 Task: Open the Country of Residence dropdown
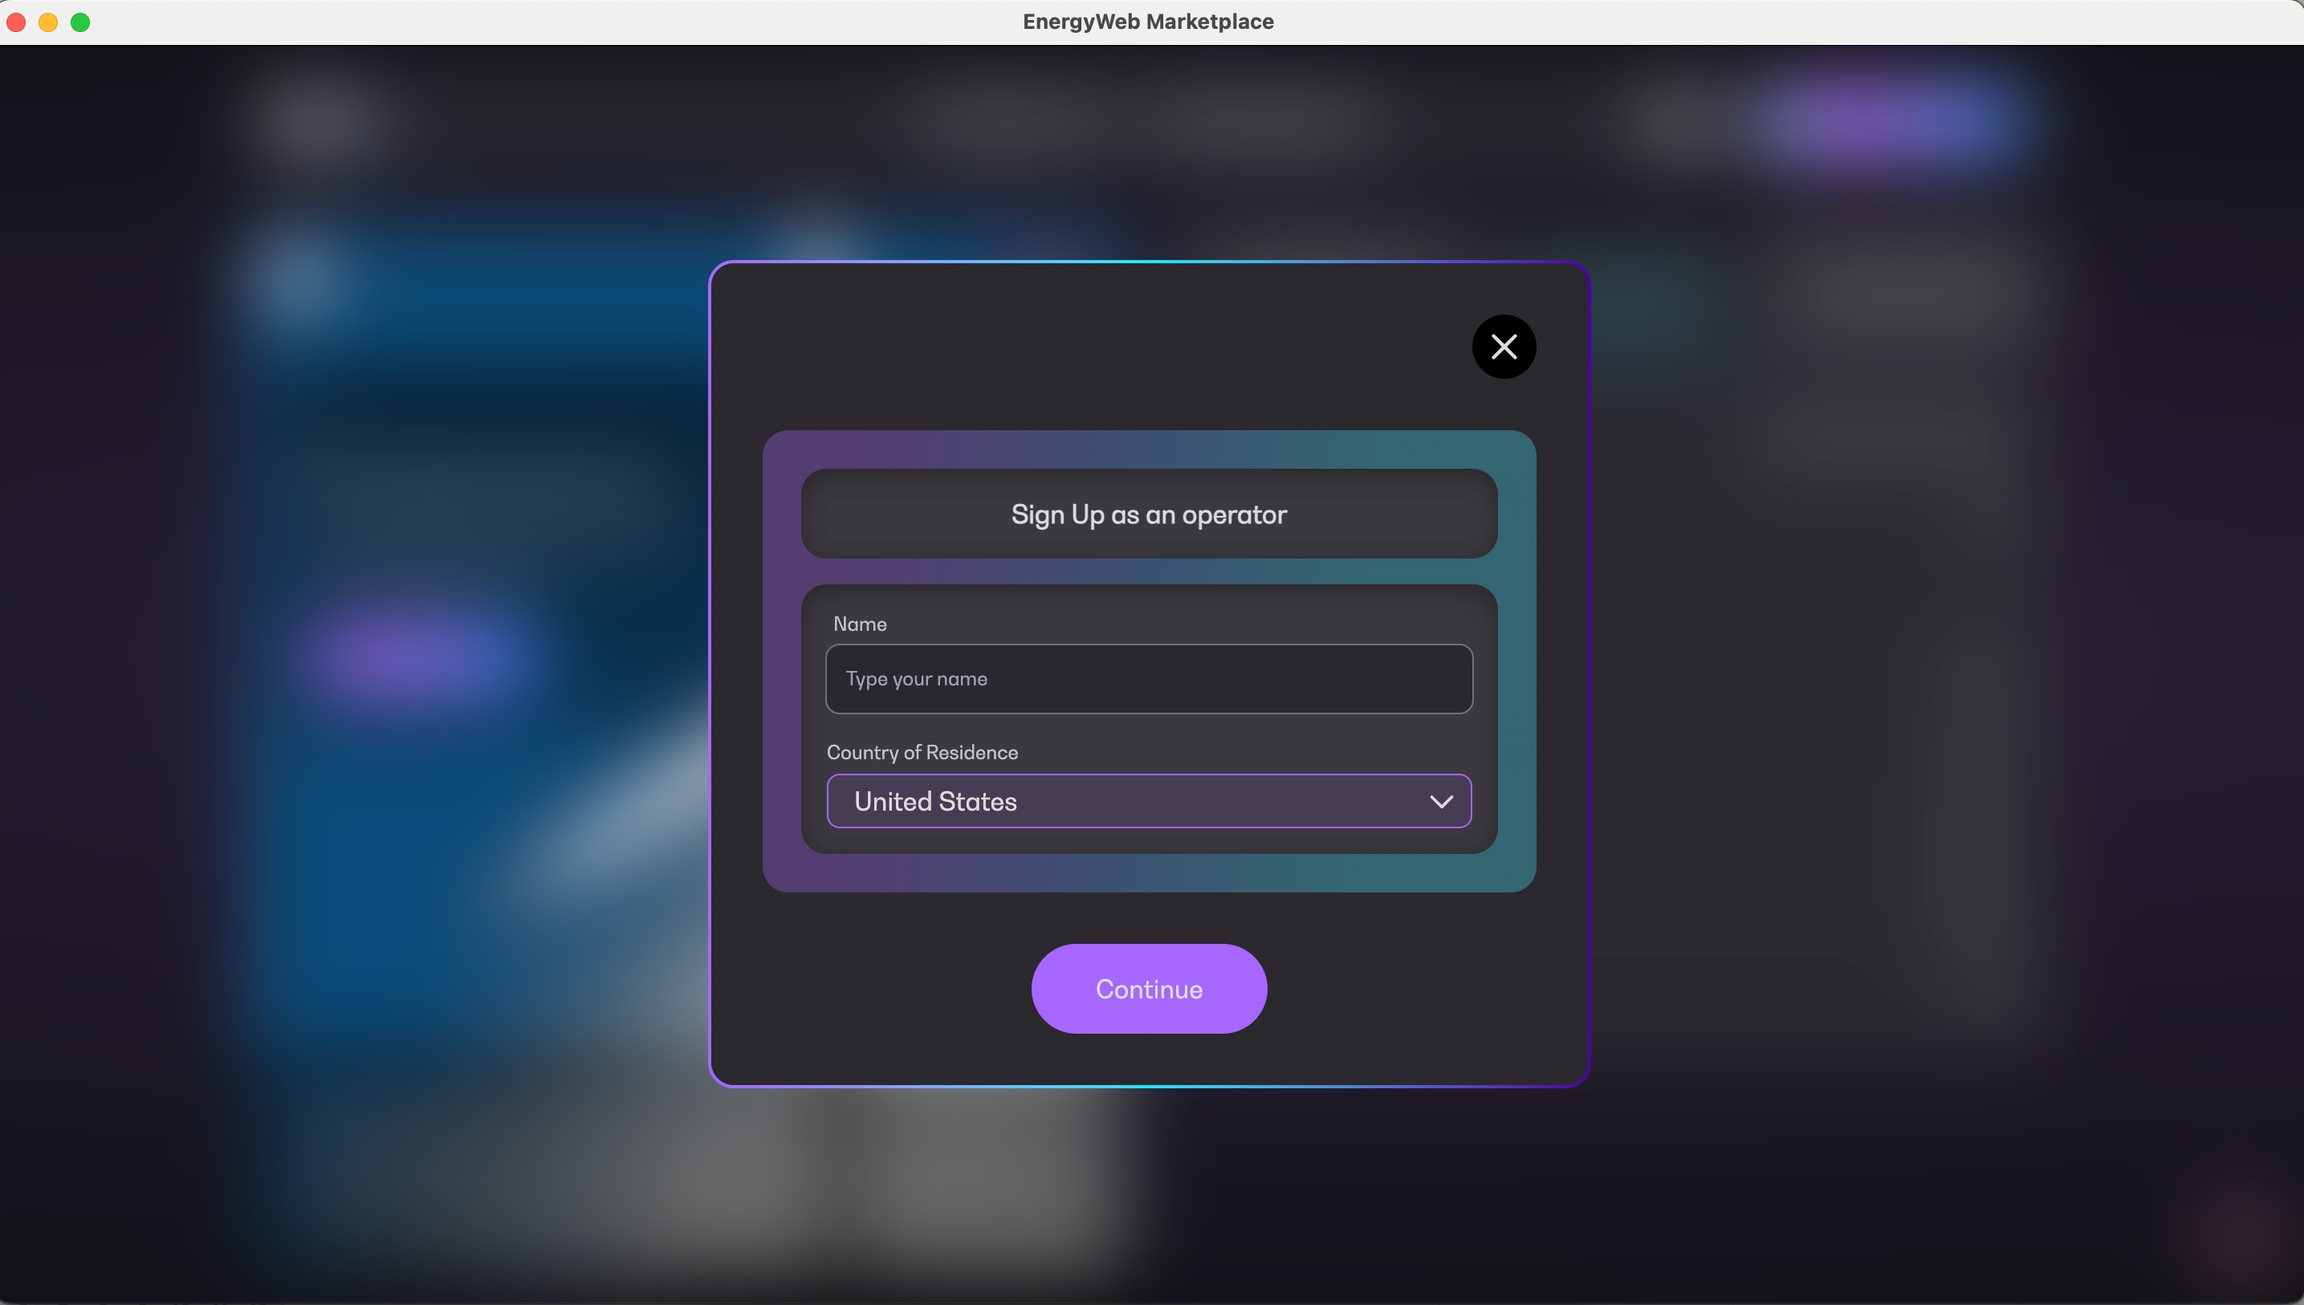[x=1148, y=801]
